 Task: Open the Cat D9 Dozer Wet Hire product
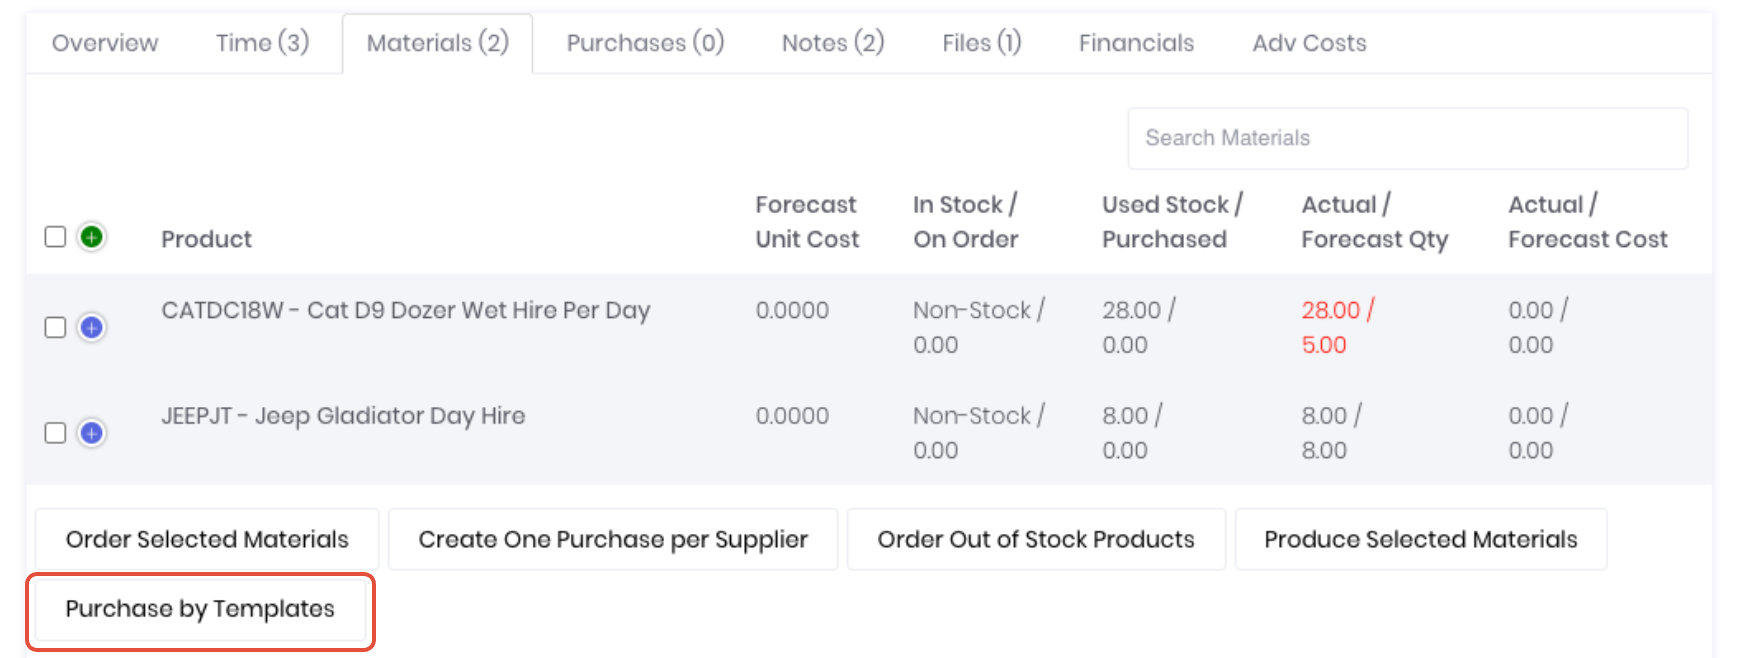click(x=405, y=311)
